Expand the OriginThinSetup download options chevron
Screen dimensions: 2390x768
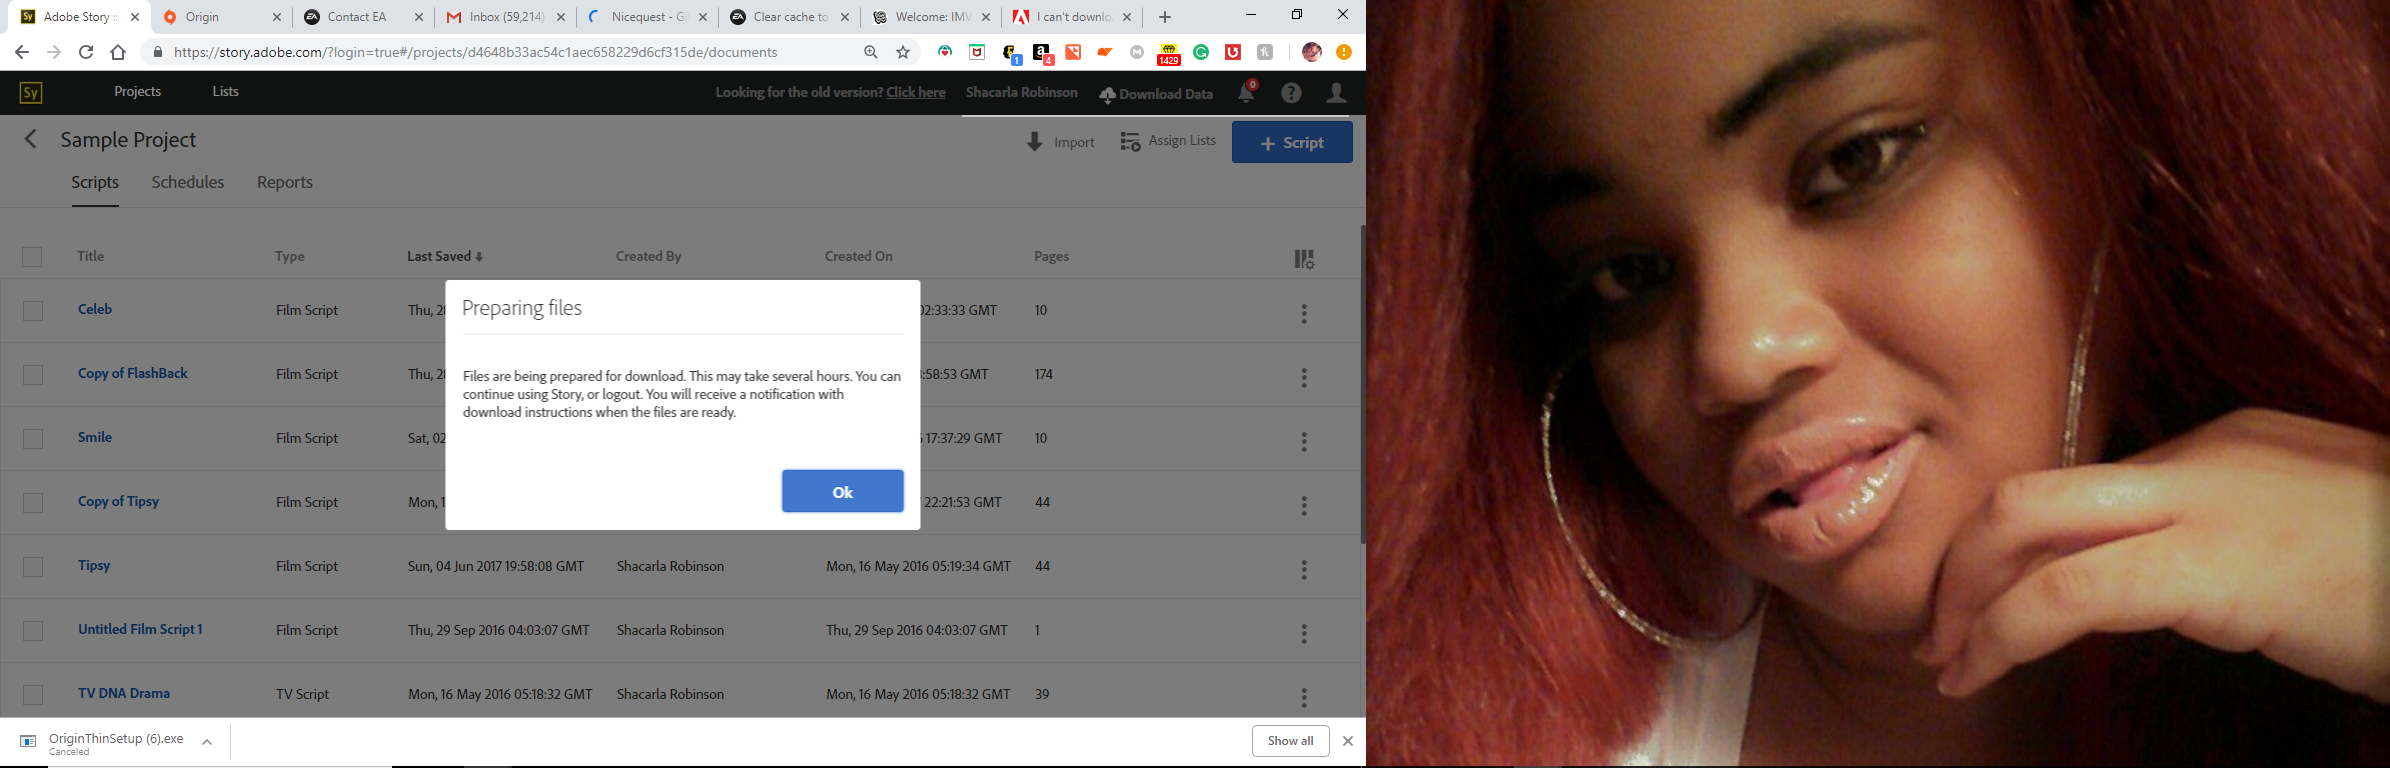[x=207, y=742]
